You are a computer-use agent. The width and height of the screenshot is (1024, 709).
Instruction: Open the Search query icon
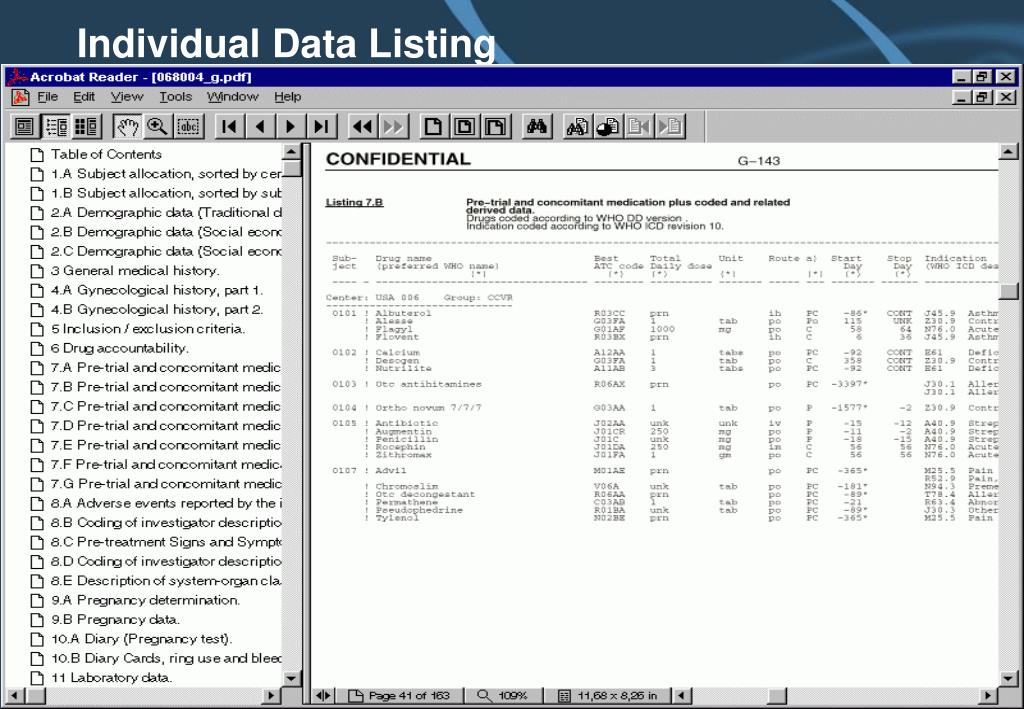[x=577, y=126]
